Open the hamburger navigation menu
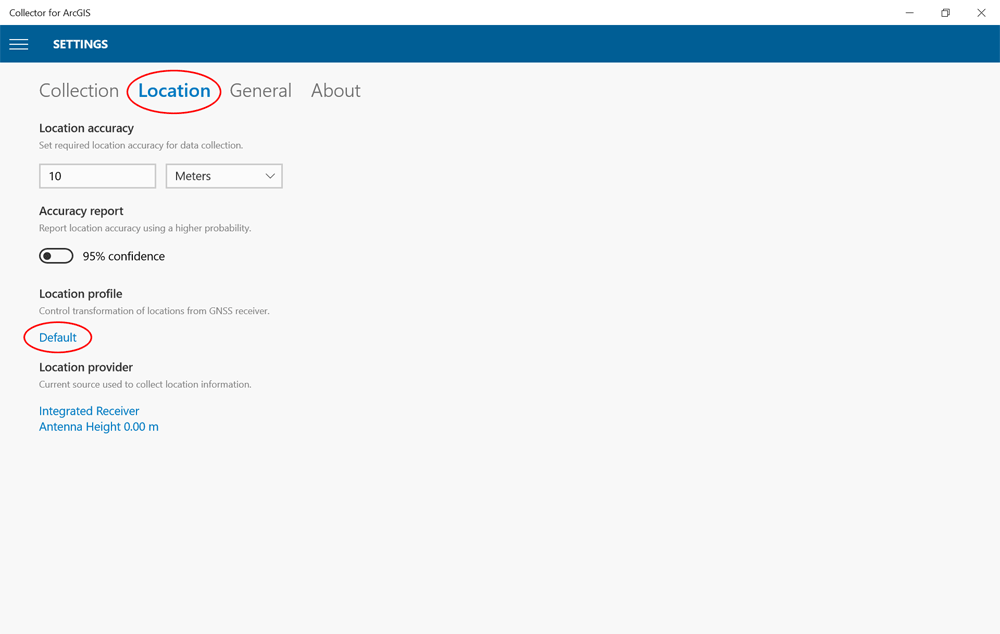 18,44
